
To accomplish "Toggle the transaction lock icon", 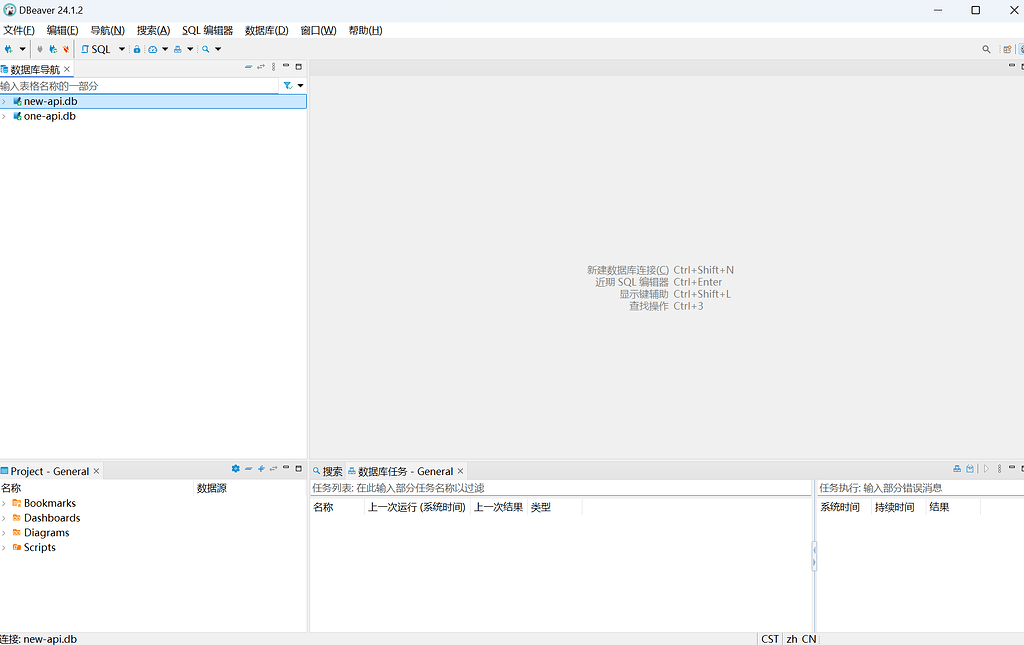I will point(136,49).
